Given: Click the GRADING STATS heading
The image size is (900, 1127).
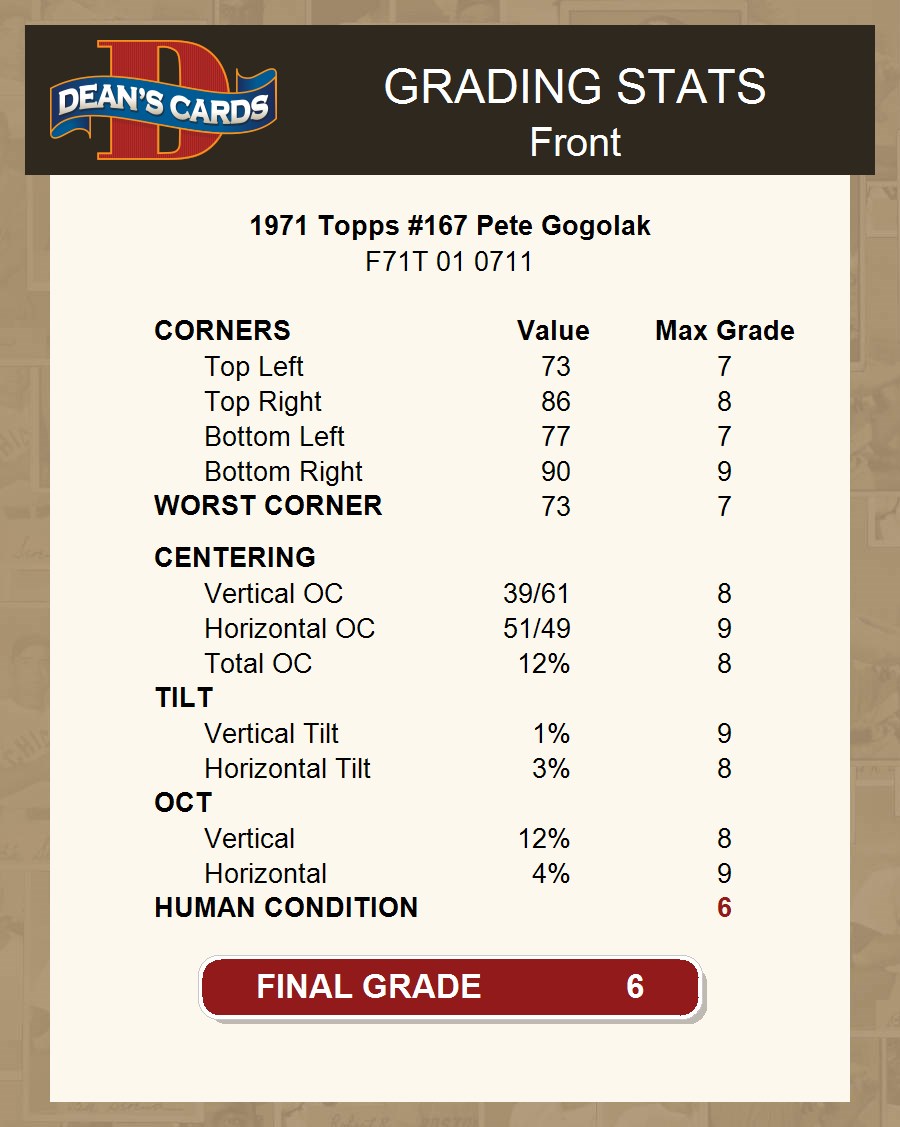Looking at the screenshot, I should (x=575, y=87).
